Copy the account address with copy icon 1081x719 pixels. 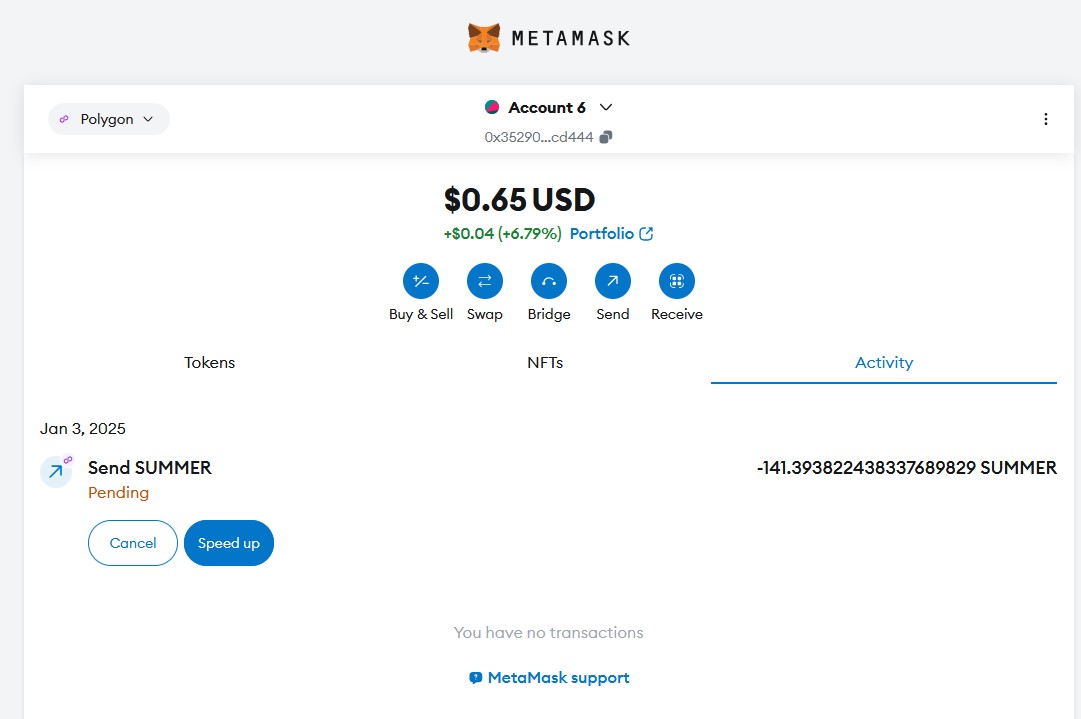coord(606,137)
